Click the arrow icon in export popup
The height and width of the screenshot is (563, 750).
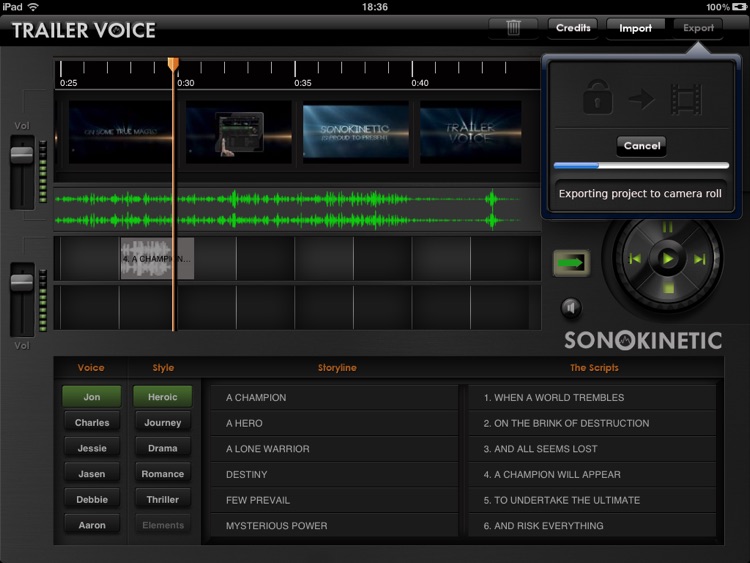(641, 99)
